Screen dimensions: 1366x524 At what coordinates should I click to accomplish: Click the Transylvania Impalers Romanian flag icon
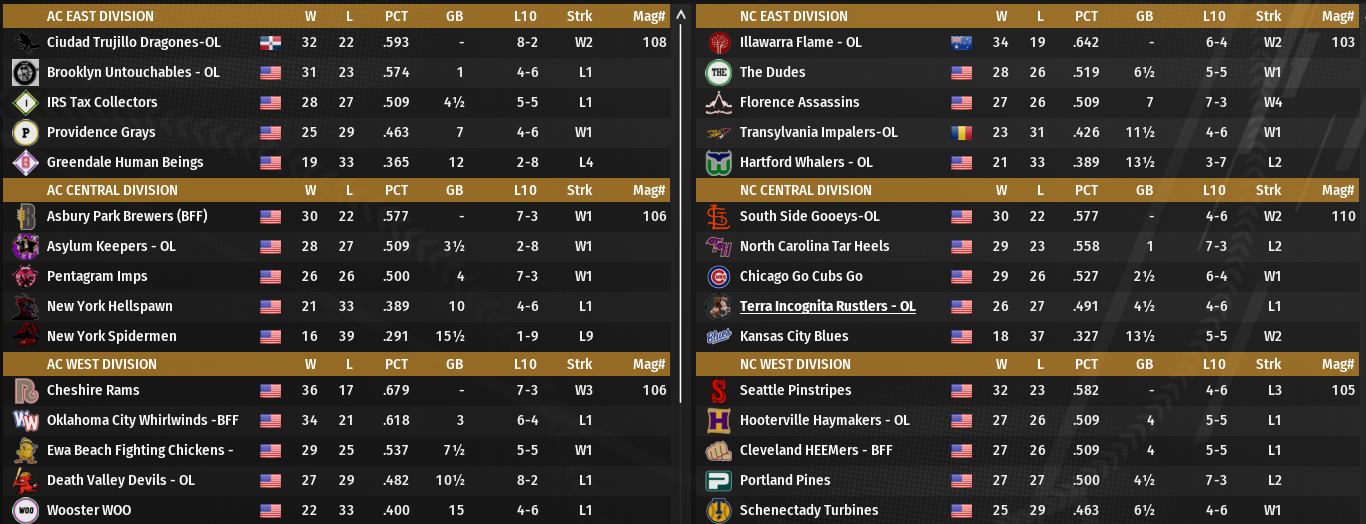961,133
